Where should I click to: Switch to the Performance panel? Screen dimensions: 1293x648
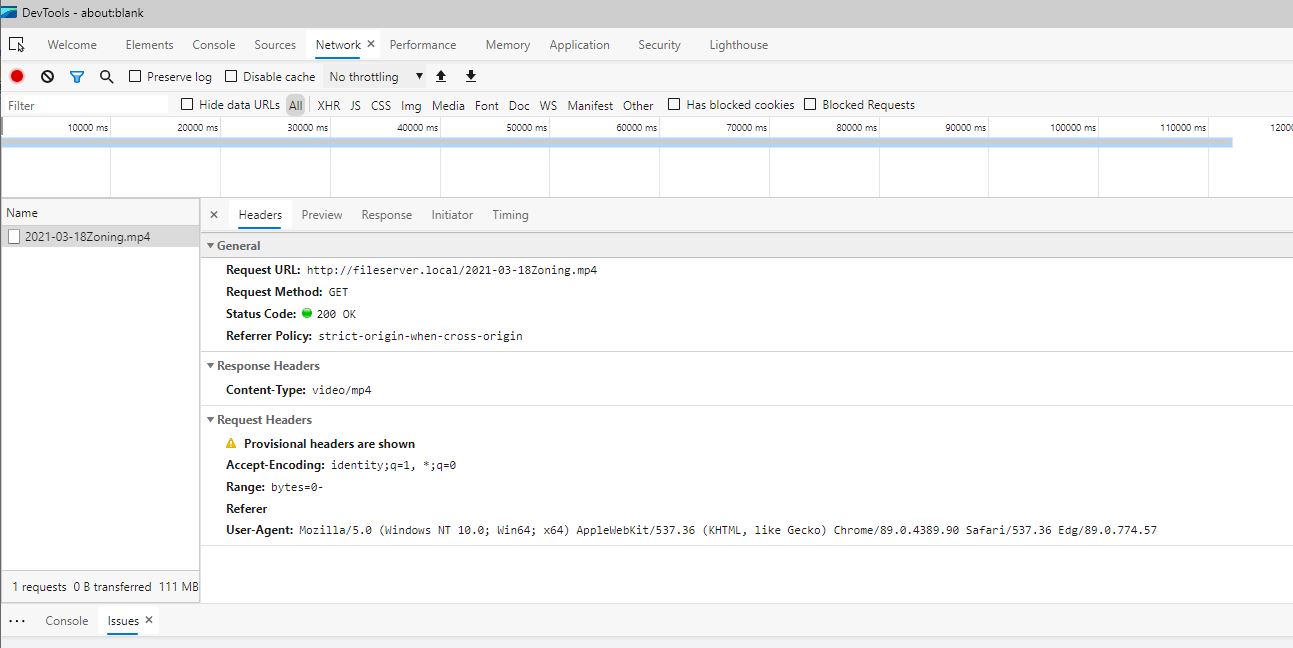tap(423, 44)
